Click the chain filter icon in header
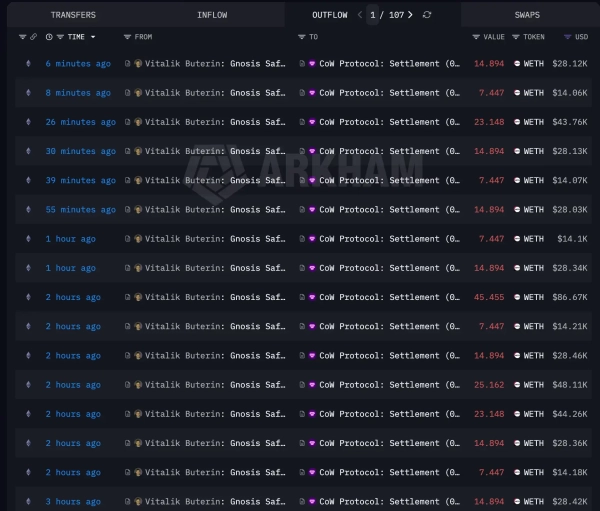This screenshot has width=600, height=511. coord(23,37)
